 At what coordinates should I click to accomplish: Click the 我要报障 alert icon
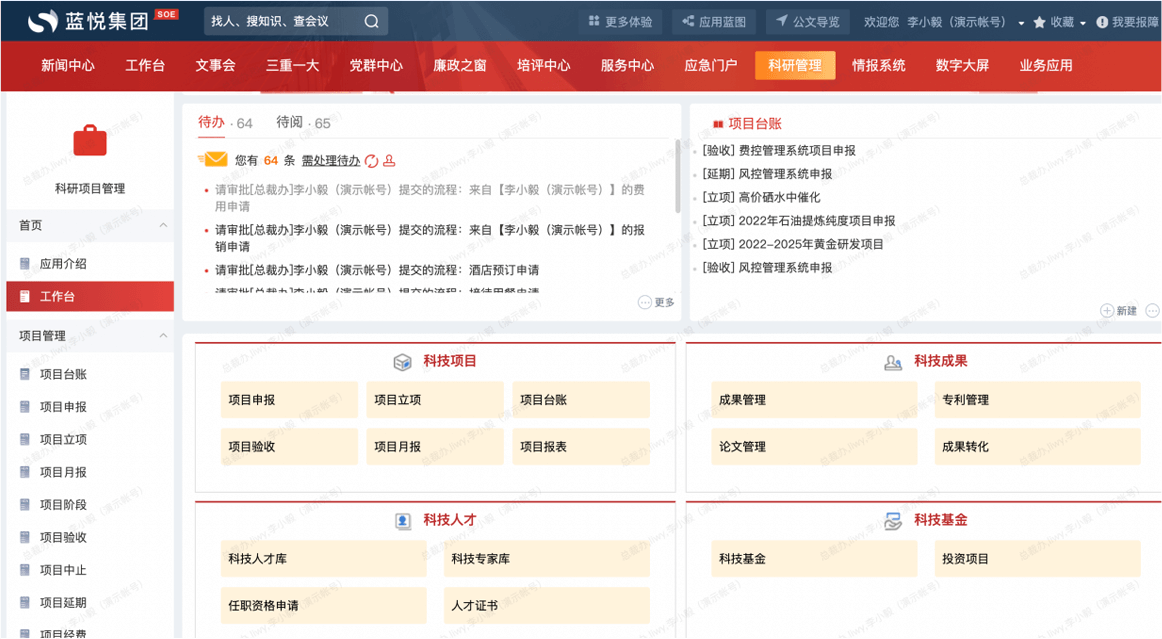[1102, 22]
